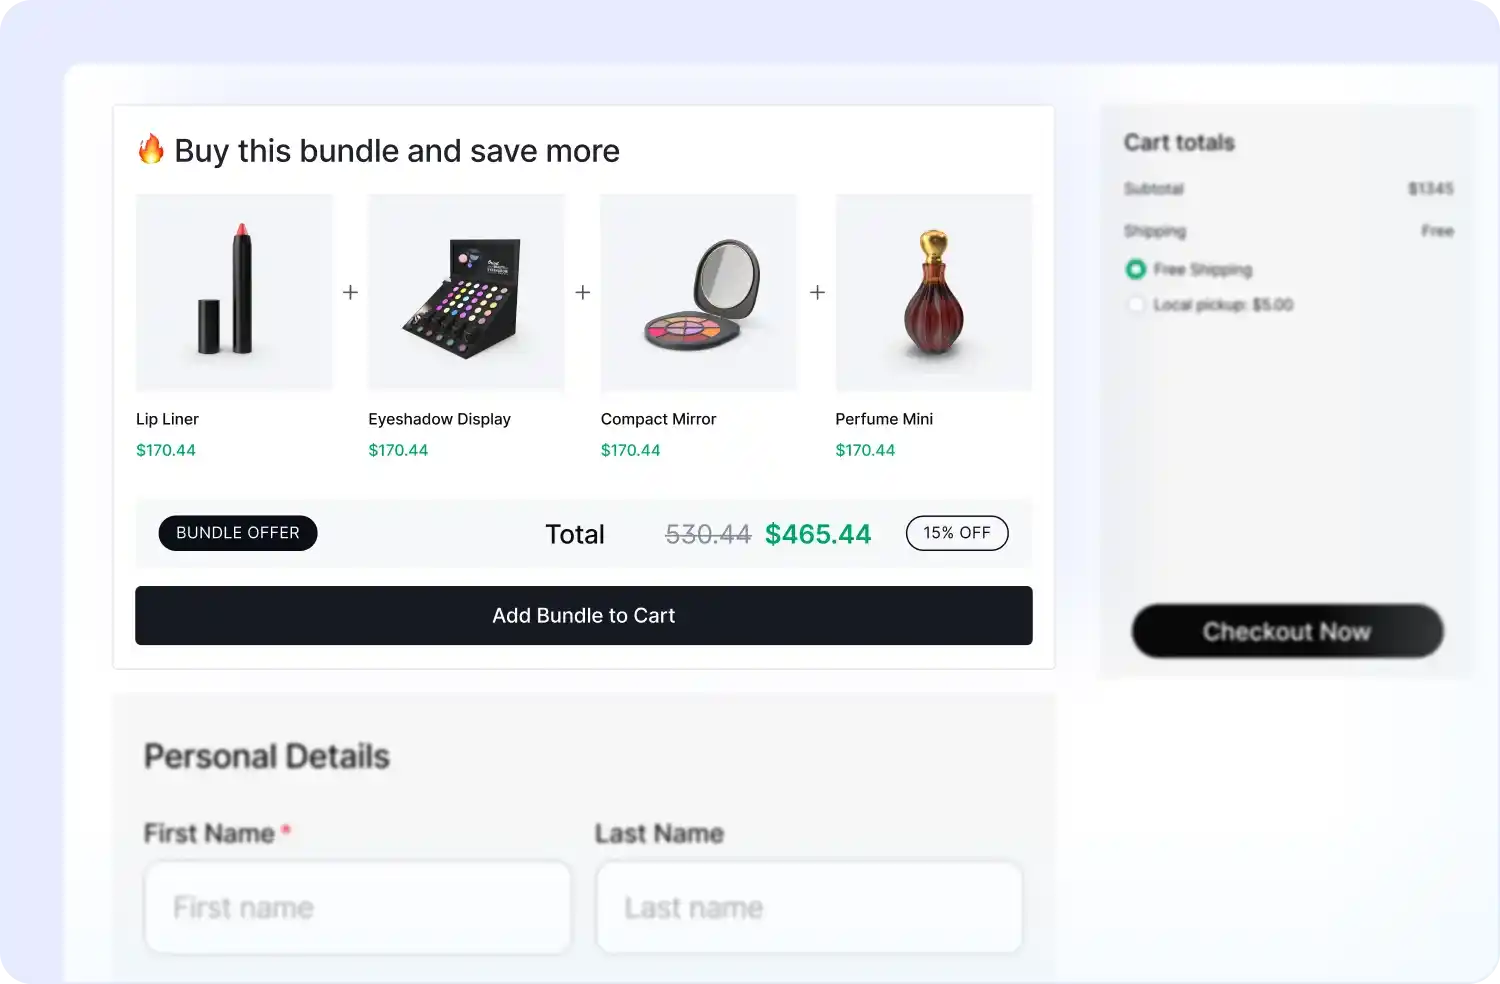Click the First name input field
The height and width of the screenshot is (984, 1500).
[x=357, y=906]
